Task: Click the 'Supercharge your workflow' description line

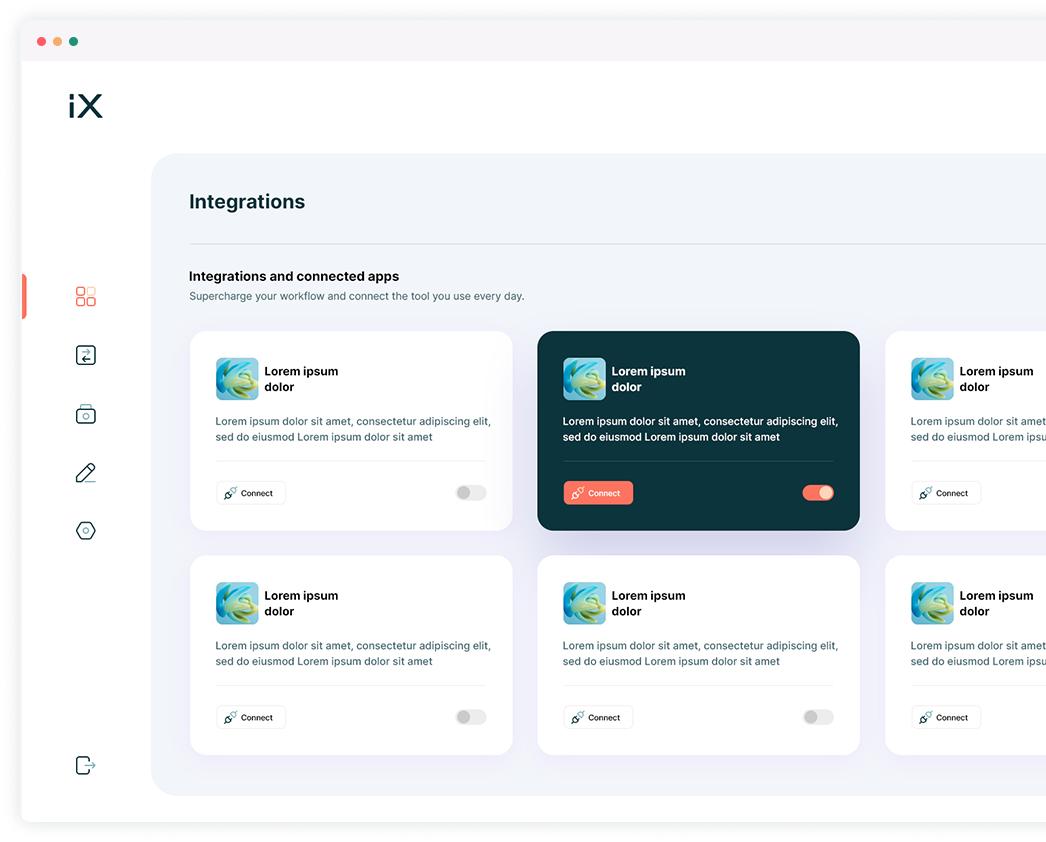Action: pos(356,296)
